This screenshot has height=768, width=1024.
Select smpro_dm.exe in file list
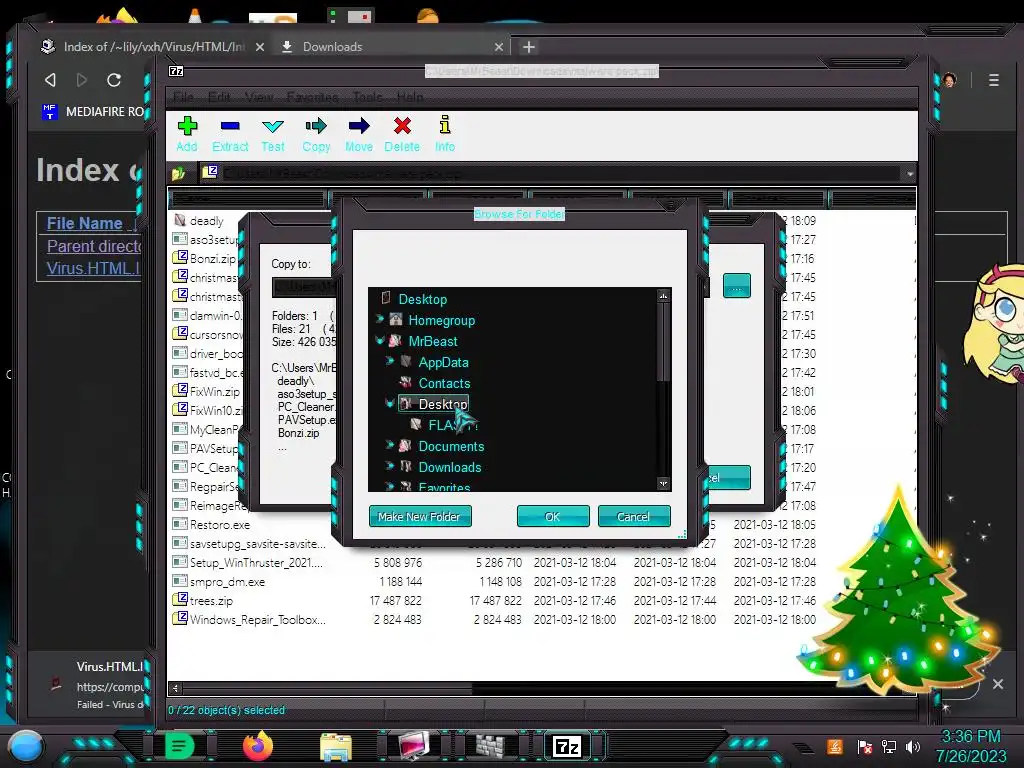227,581
